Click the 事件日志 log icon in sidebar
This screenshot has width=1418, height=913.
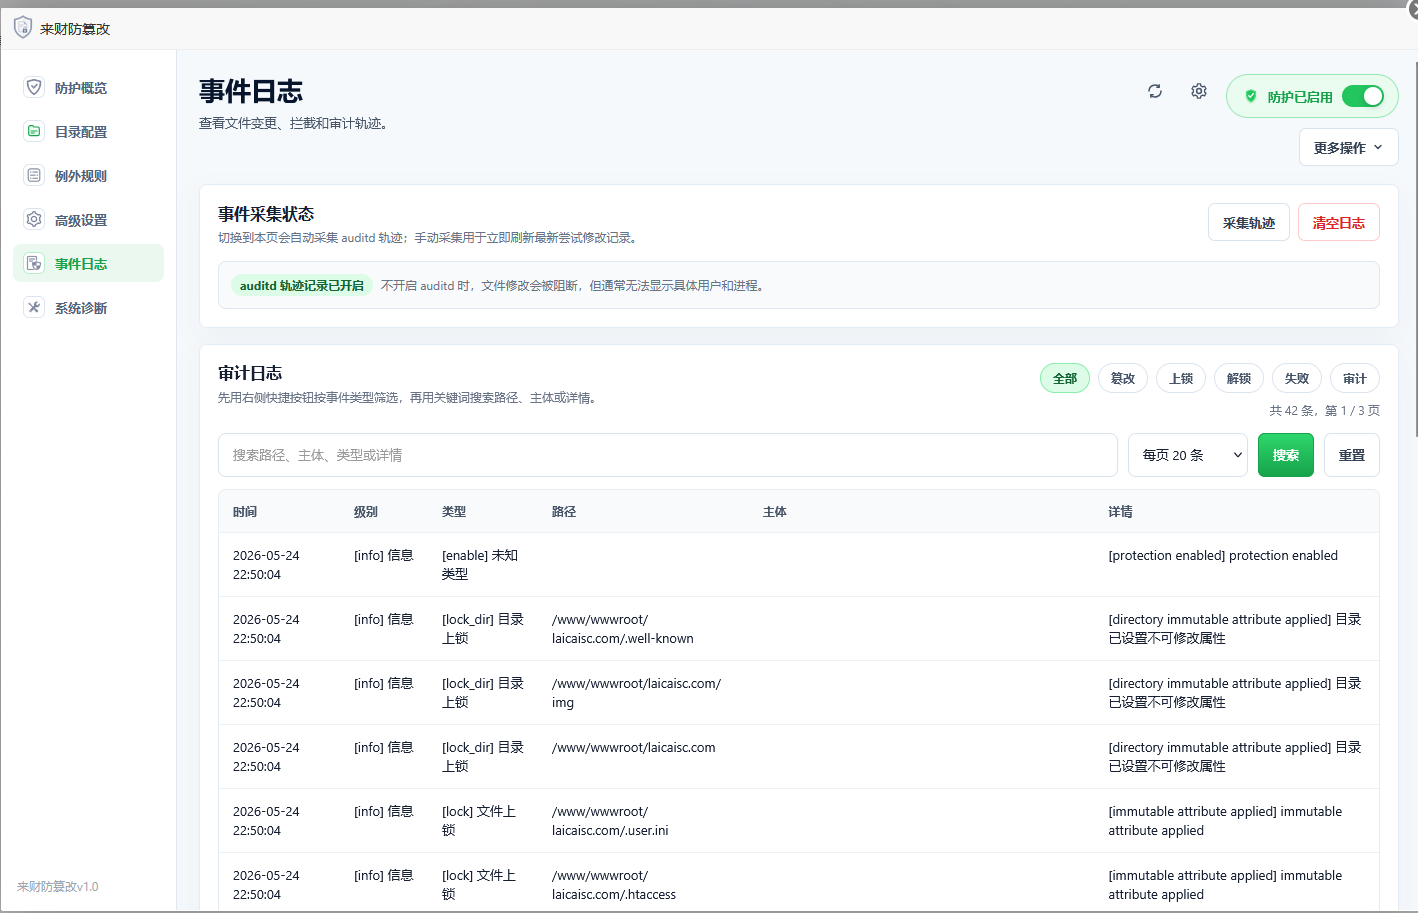(x=34, y=263)
